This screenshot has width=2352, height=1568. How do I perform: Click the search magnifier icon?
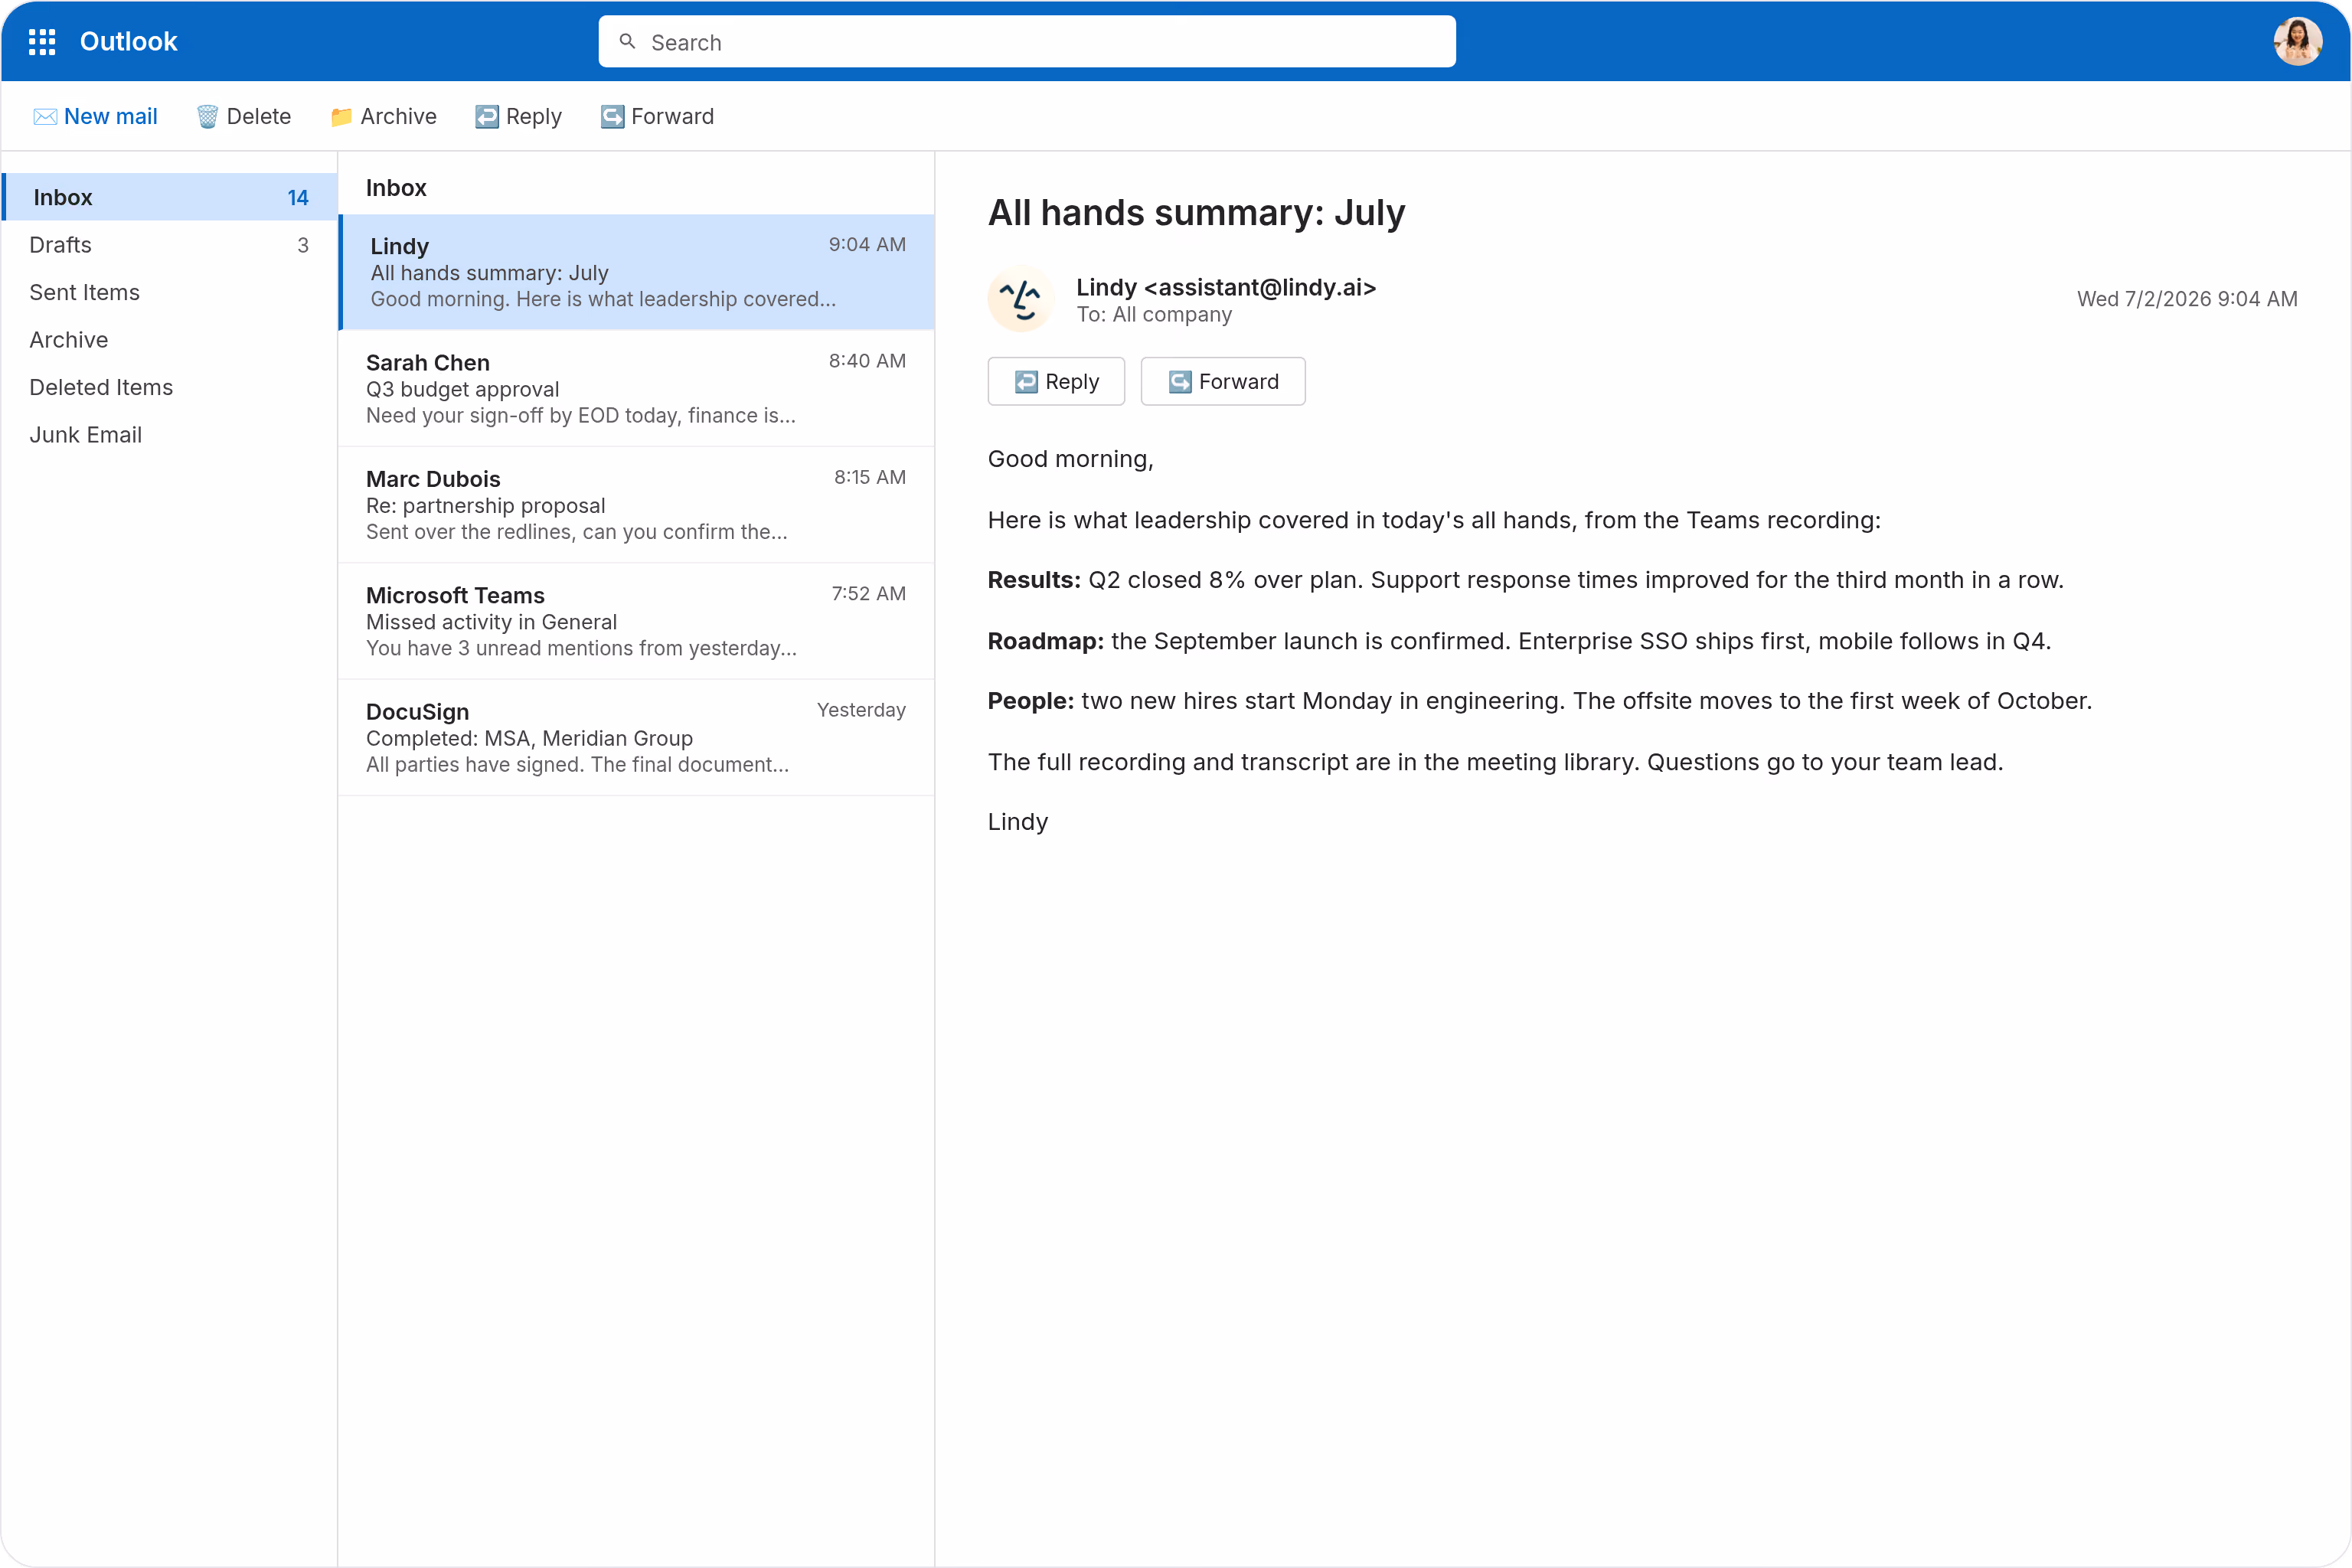[627, 42]
